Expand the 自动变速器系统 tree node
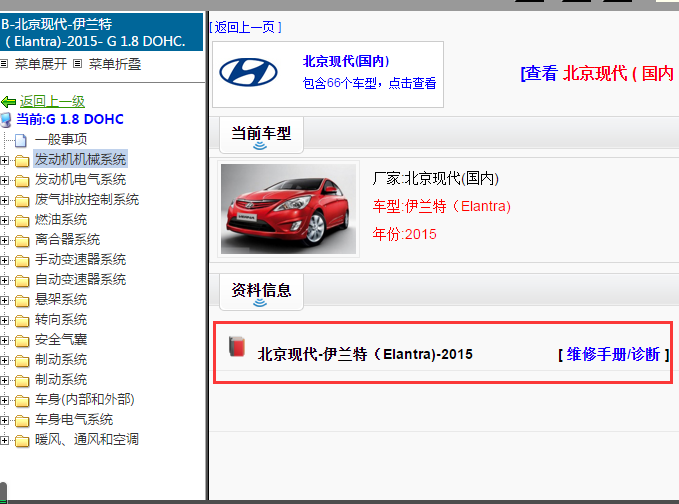 (4, 281)
